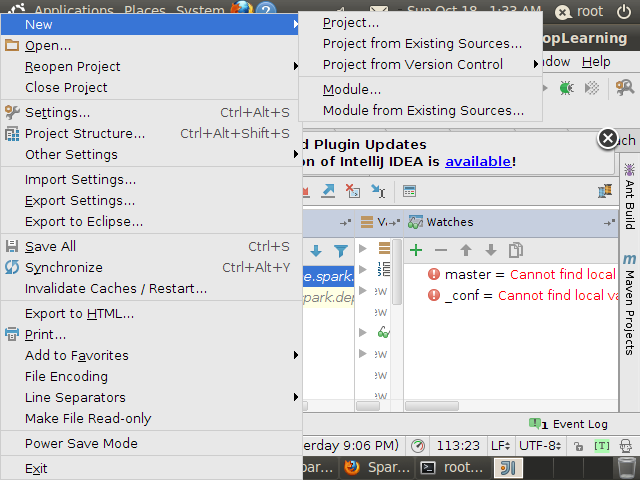This screenshot has height=480, width=640.
Task: Click the Run to Cursor icon
Action: pyautogui.click(x=378, y=191)
